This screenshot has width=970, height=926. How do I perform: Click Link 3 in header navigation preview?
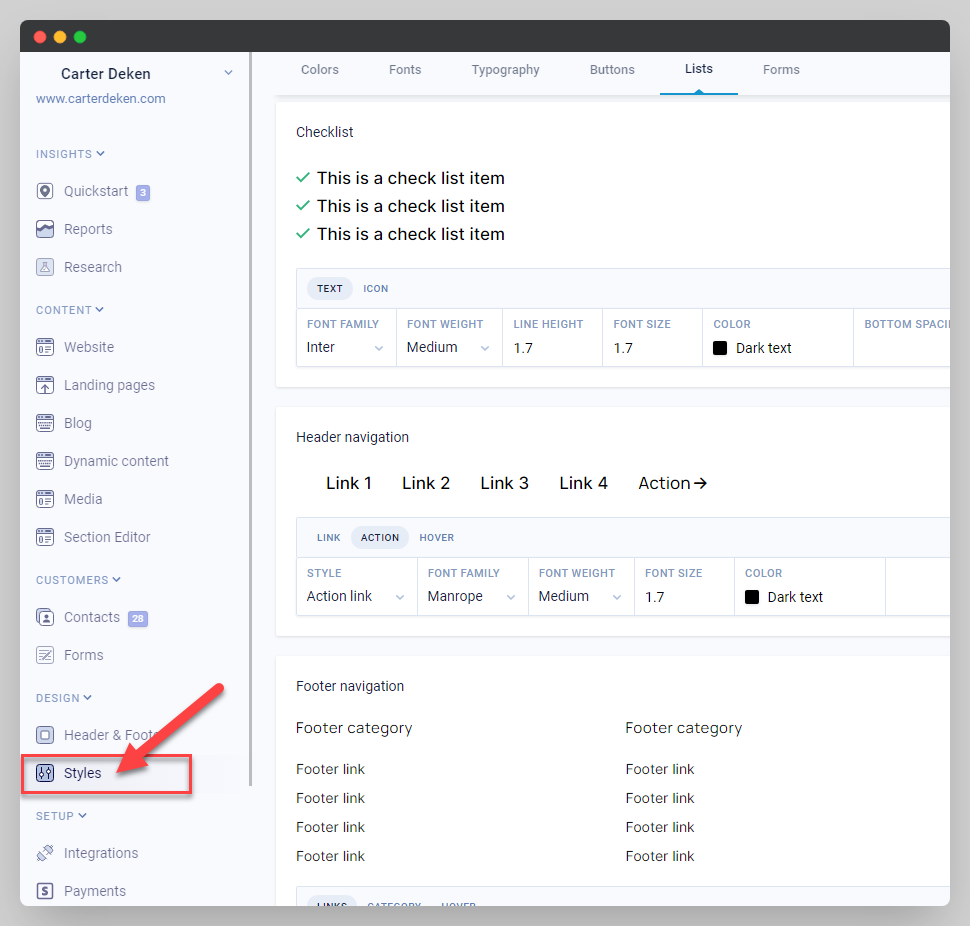tap(504, 483)
